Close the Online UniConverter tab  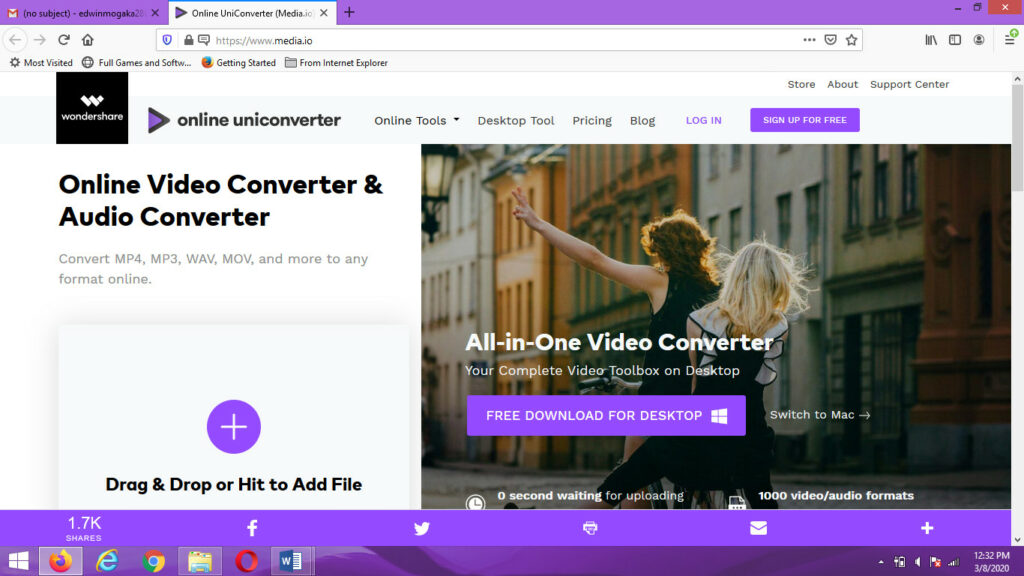[x=324, y=12]
